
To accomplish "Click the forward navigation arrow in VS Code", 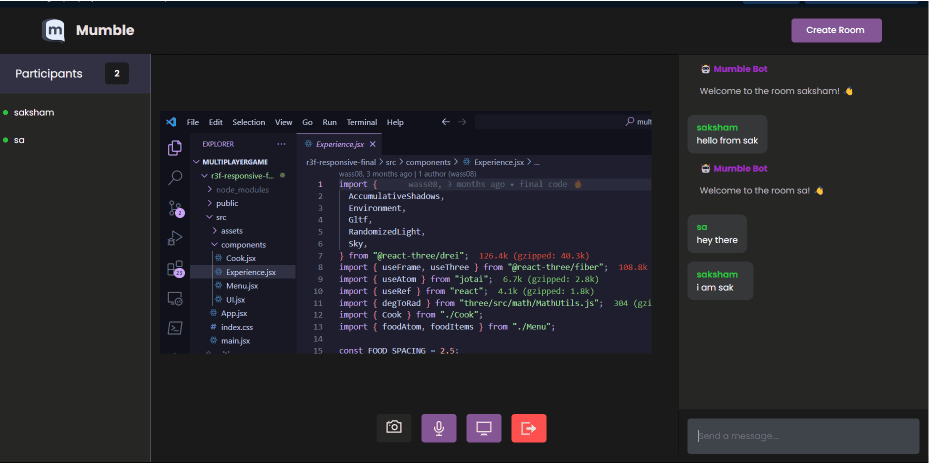I will pyautogui.click(x=462, y=122).
